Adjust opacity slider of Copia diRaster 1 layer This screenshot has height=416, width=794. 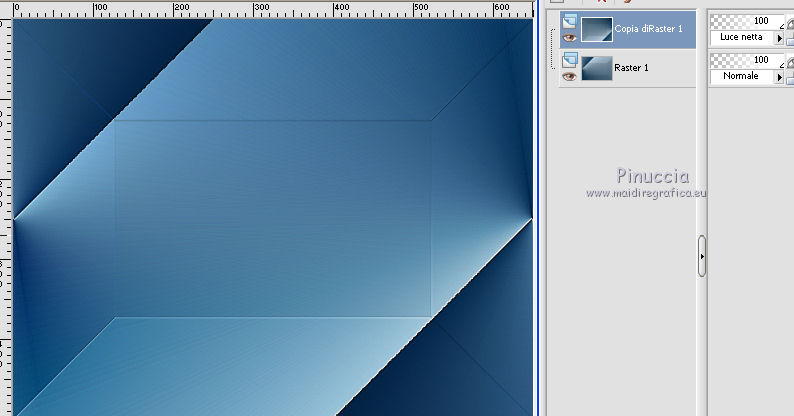(746, 21)
